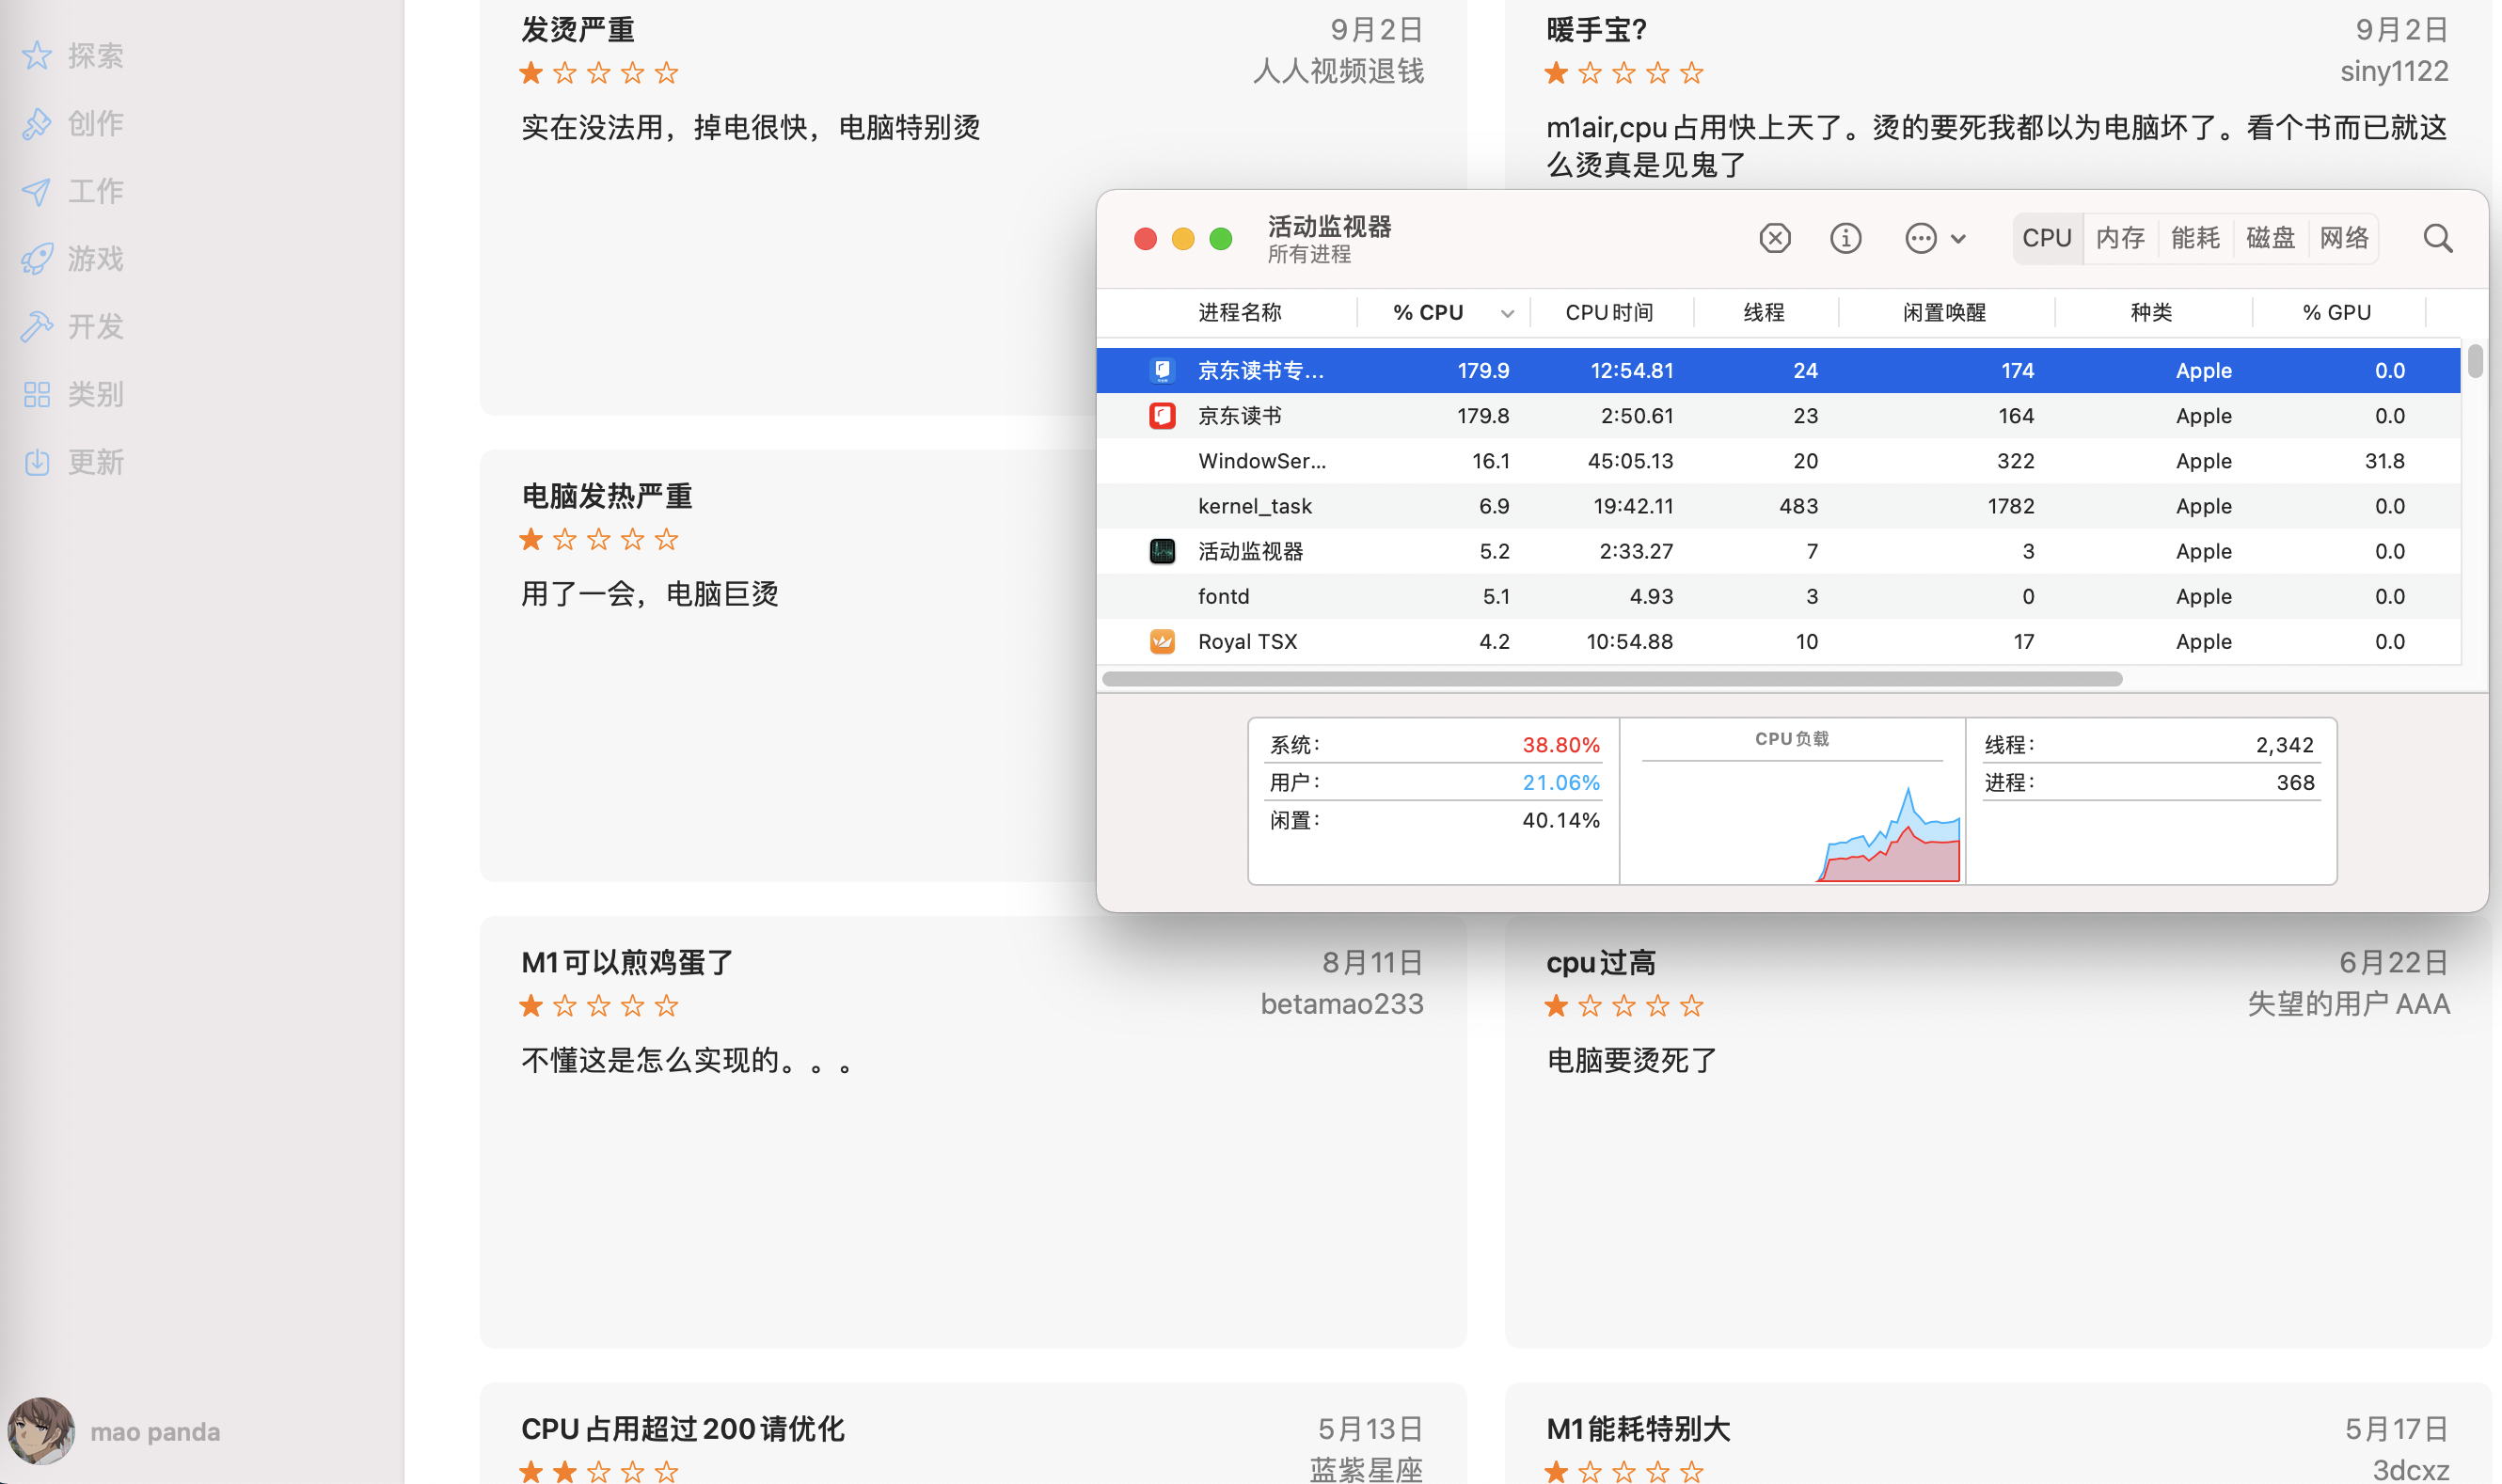Switch to the 磁盘 tab
The height and width of the screenshot is (1484, 2502).
pos(2270,238)
